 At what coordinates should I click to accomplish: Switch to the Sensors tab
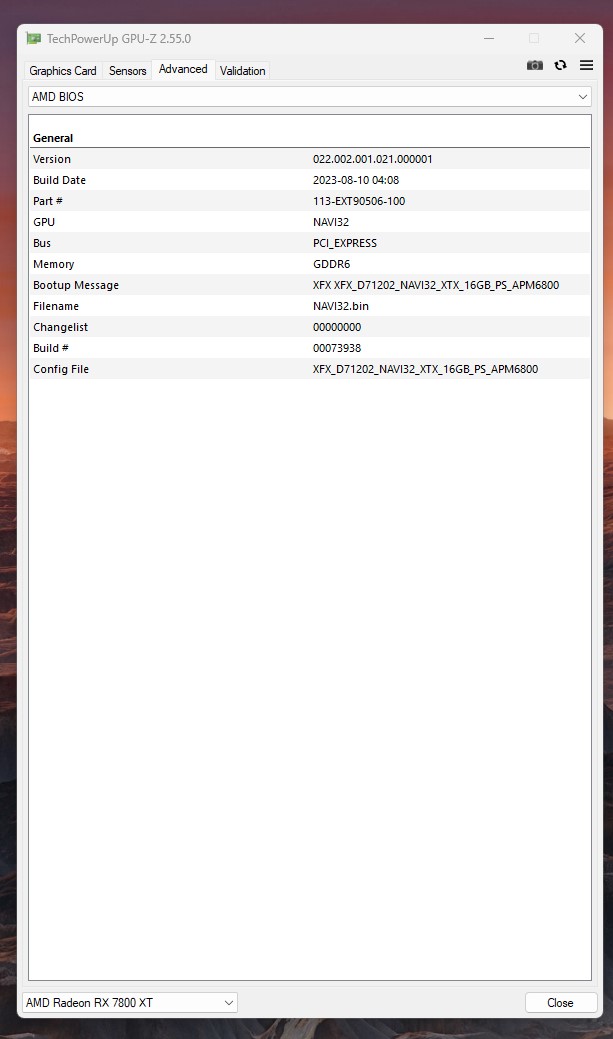tap(127, 71)
